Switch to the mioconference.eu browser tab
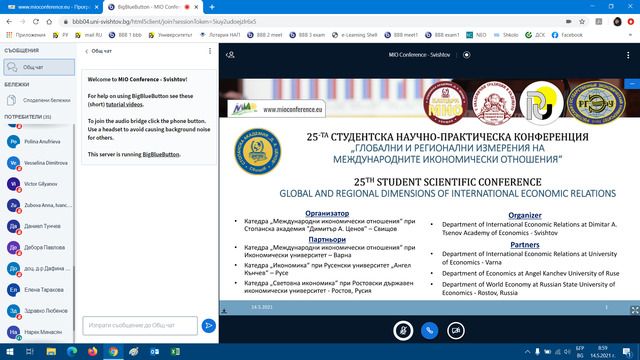 (51, 7)
